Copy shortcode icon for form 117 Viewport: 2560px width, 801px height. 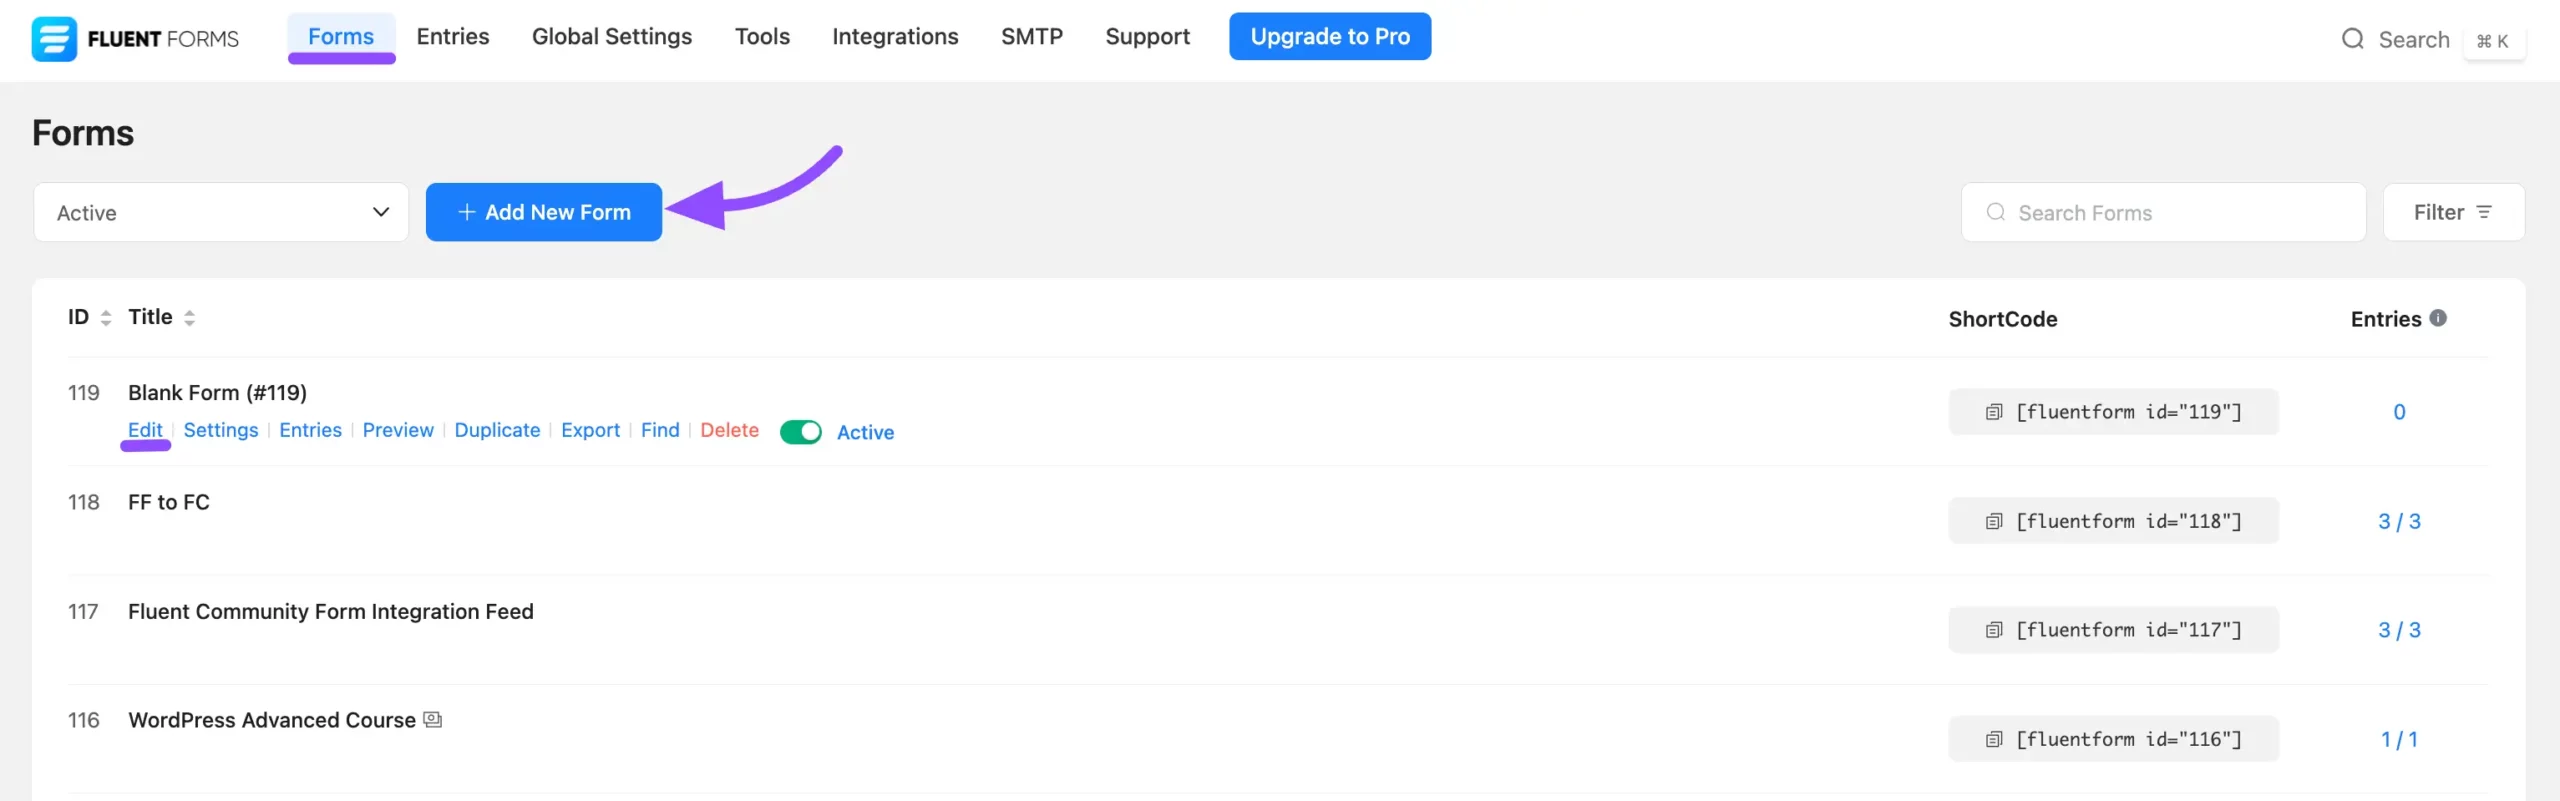point(1993,630)
